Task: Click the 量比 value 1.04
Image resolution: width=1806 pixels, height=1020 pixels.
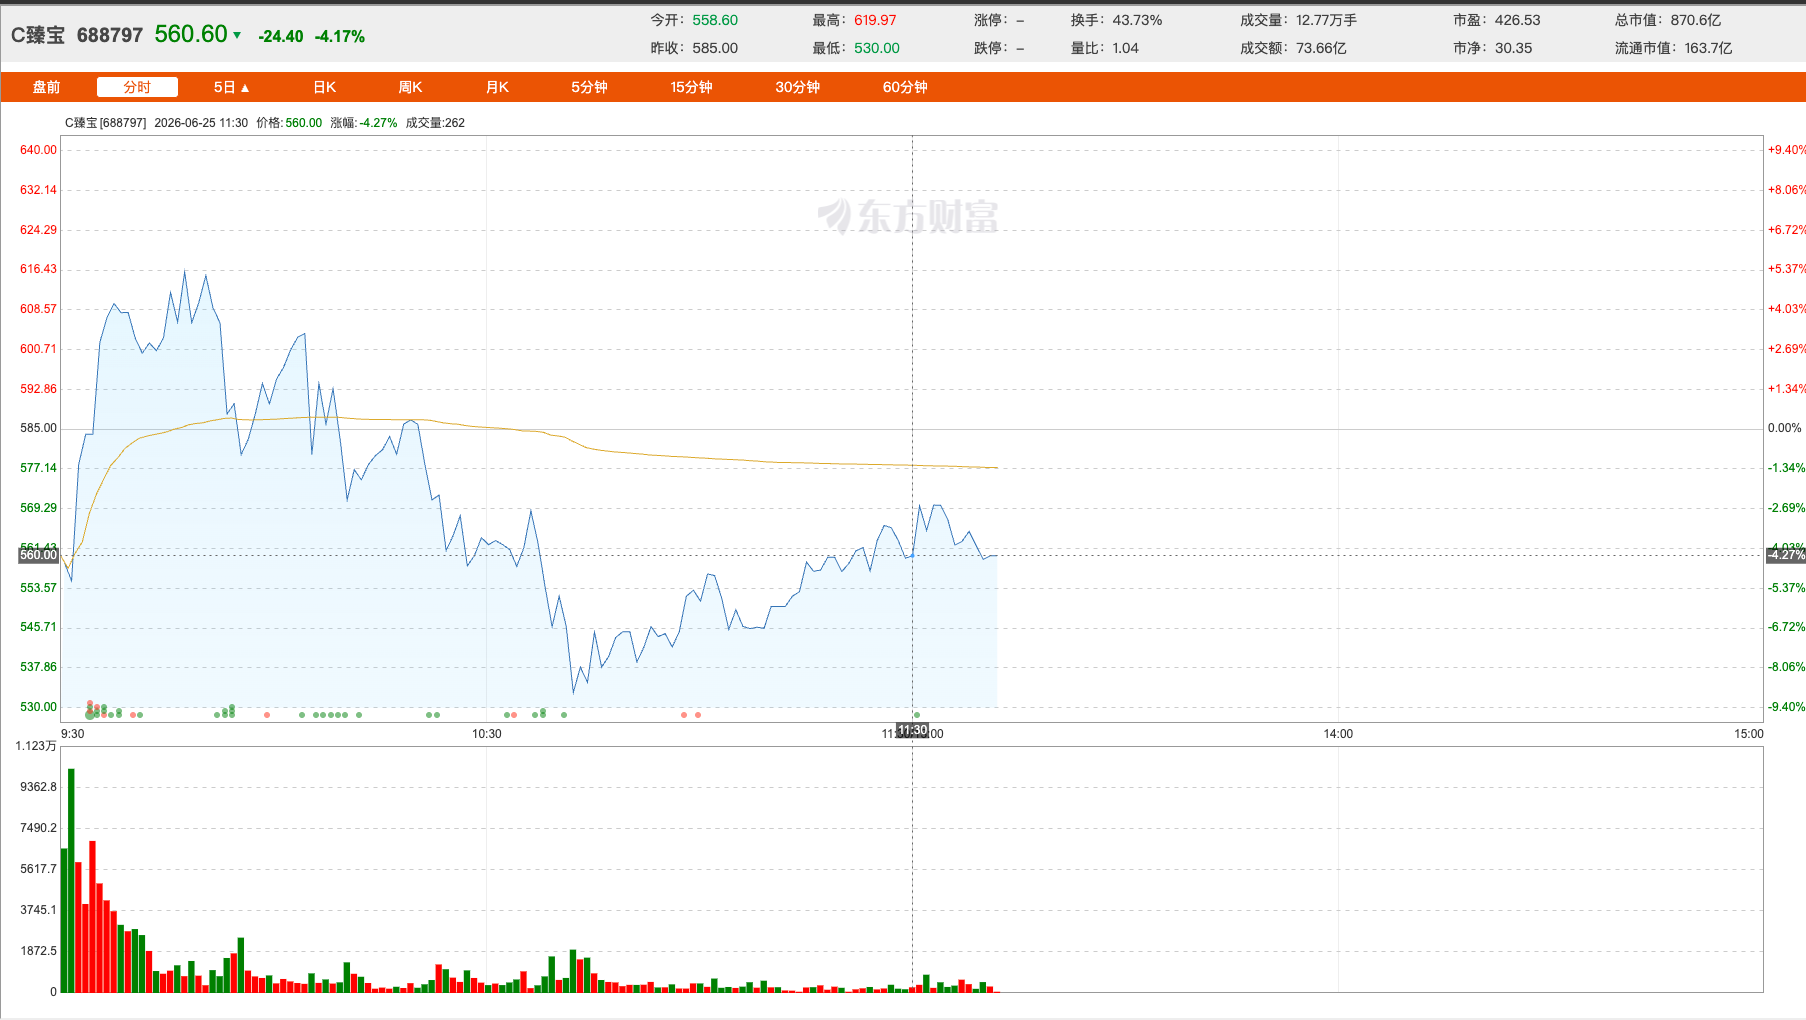Action: click(x=1125, y=48)
